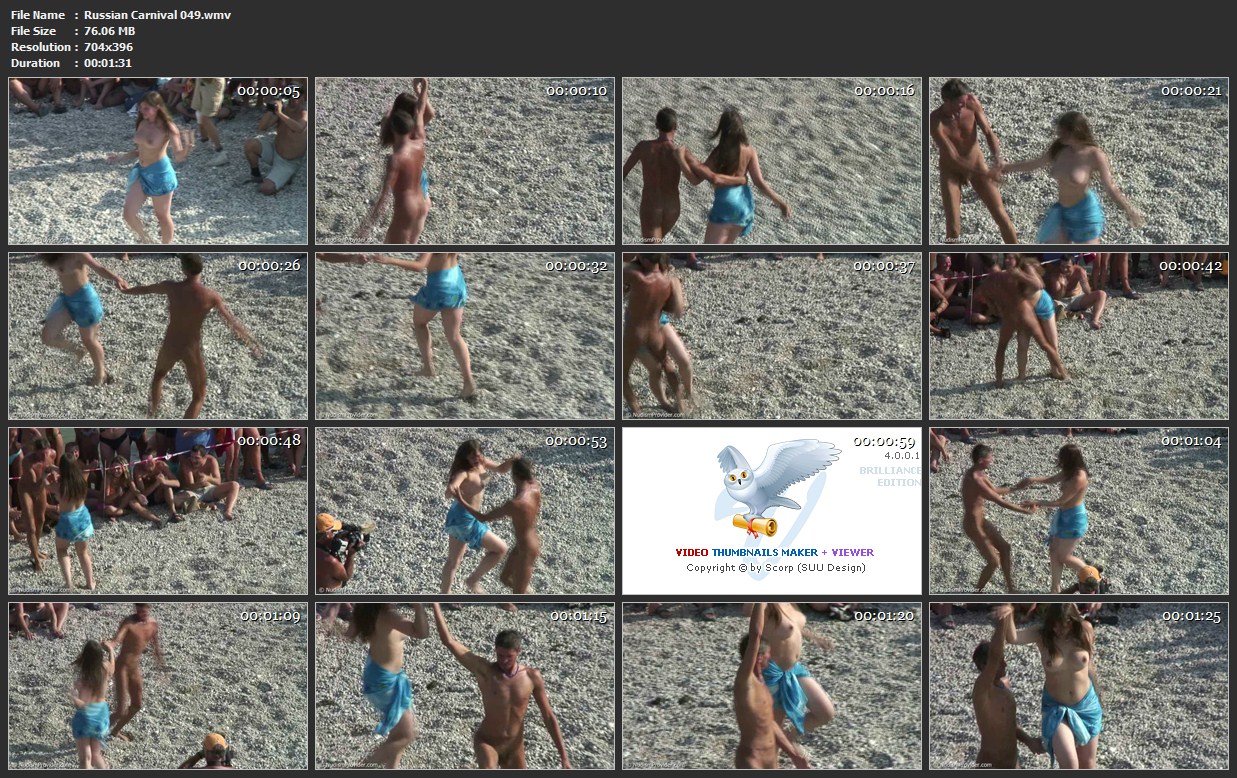Screen dimensions: 1237x778
Task: Click the Copyright by Scorp (SUU Design) text
Action: click(775, 568)
